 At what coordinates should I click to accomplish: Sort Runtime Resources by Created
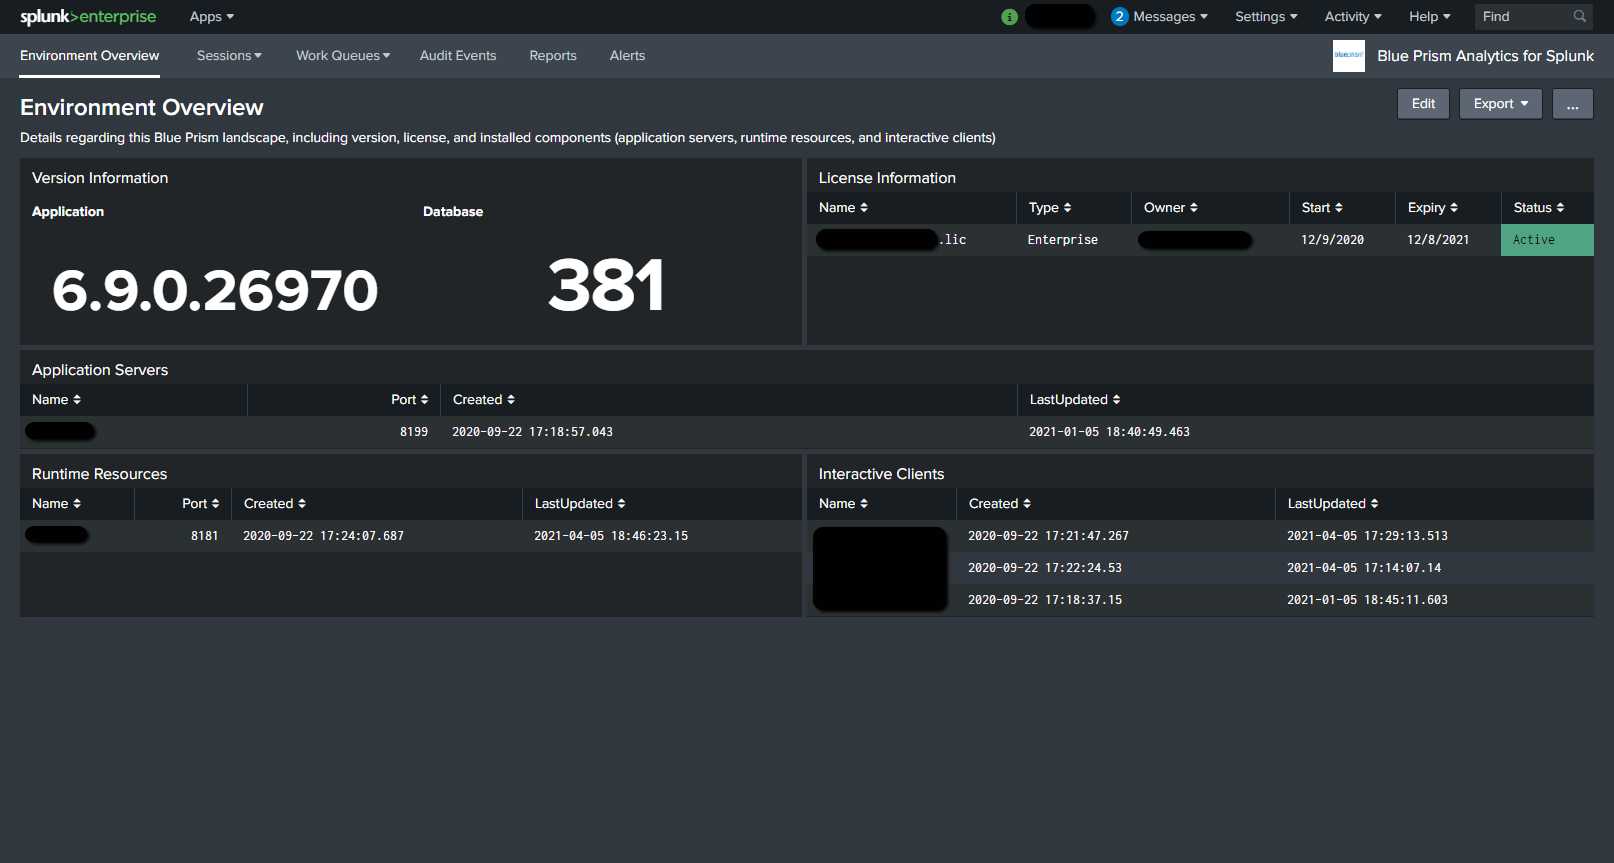tap(275, 504)
